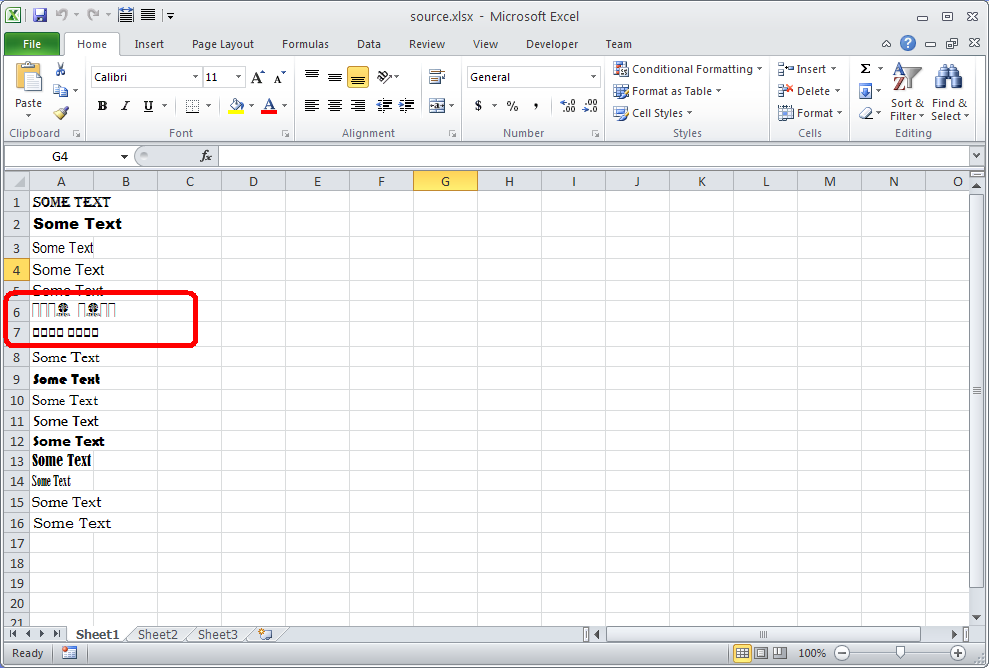Click the Percent Style icon
This screenshot has width=989, height=668.
pos(512,106)
